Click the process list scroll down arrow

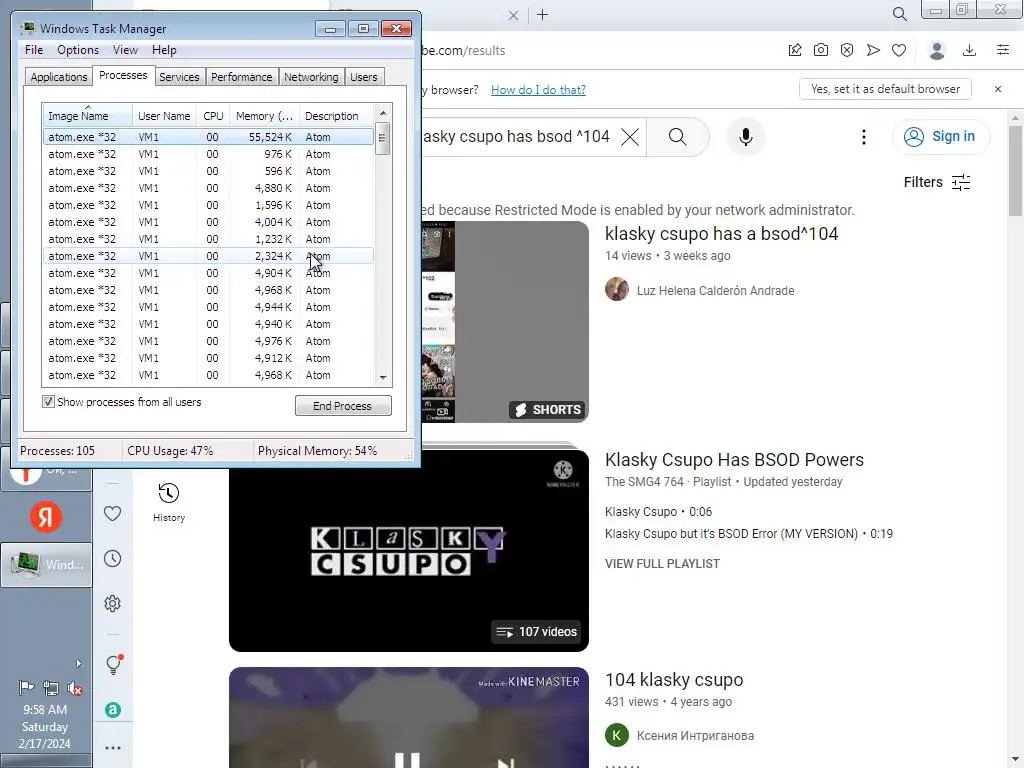point(383,377)
